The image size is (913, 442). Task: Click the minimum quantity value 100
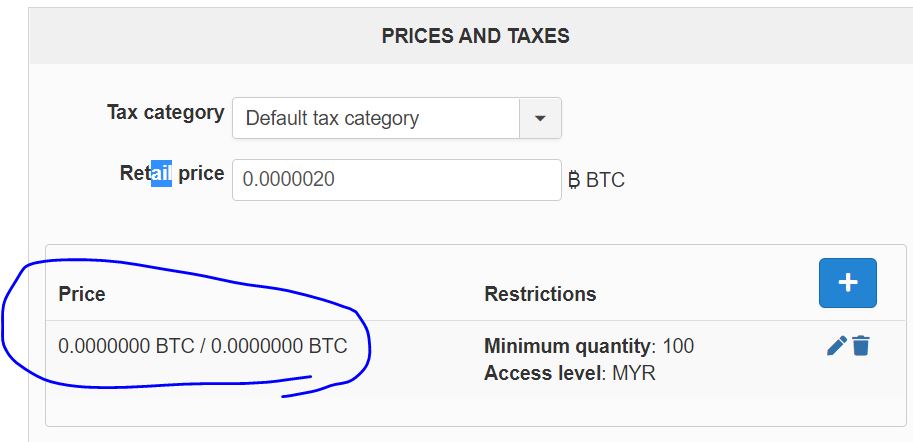tap(678, 347)
